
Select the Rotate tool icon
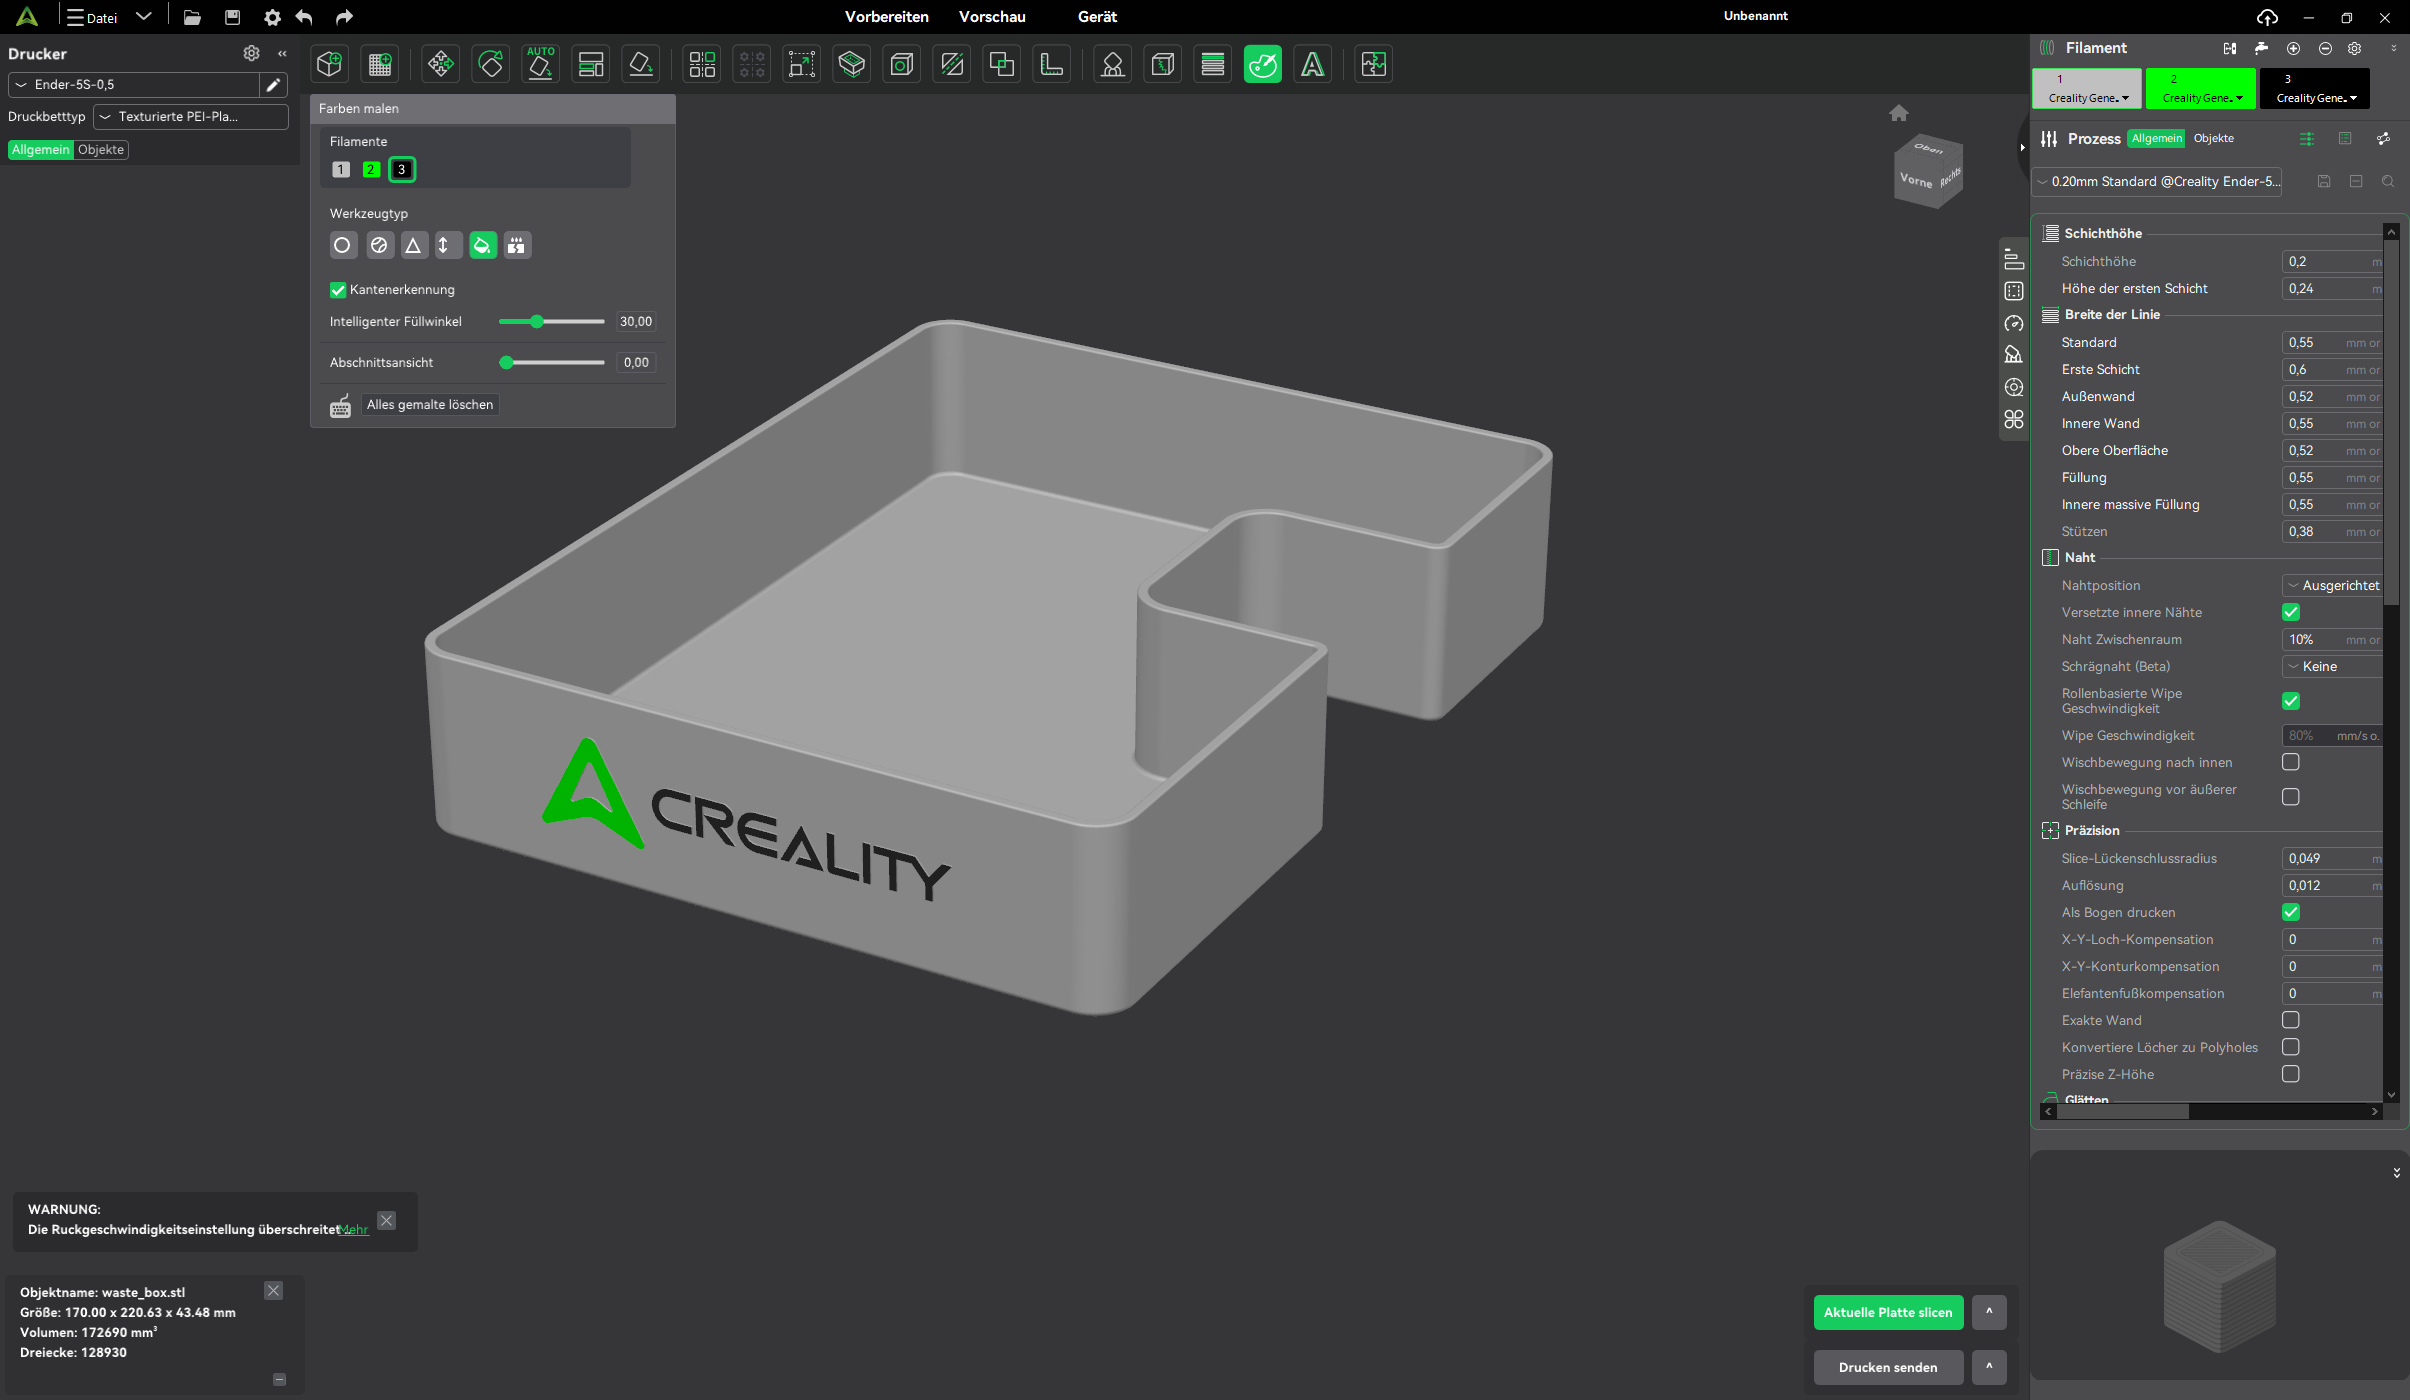(490, 64)
